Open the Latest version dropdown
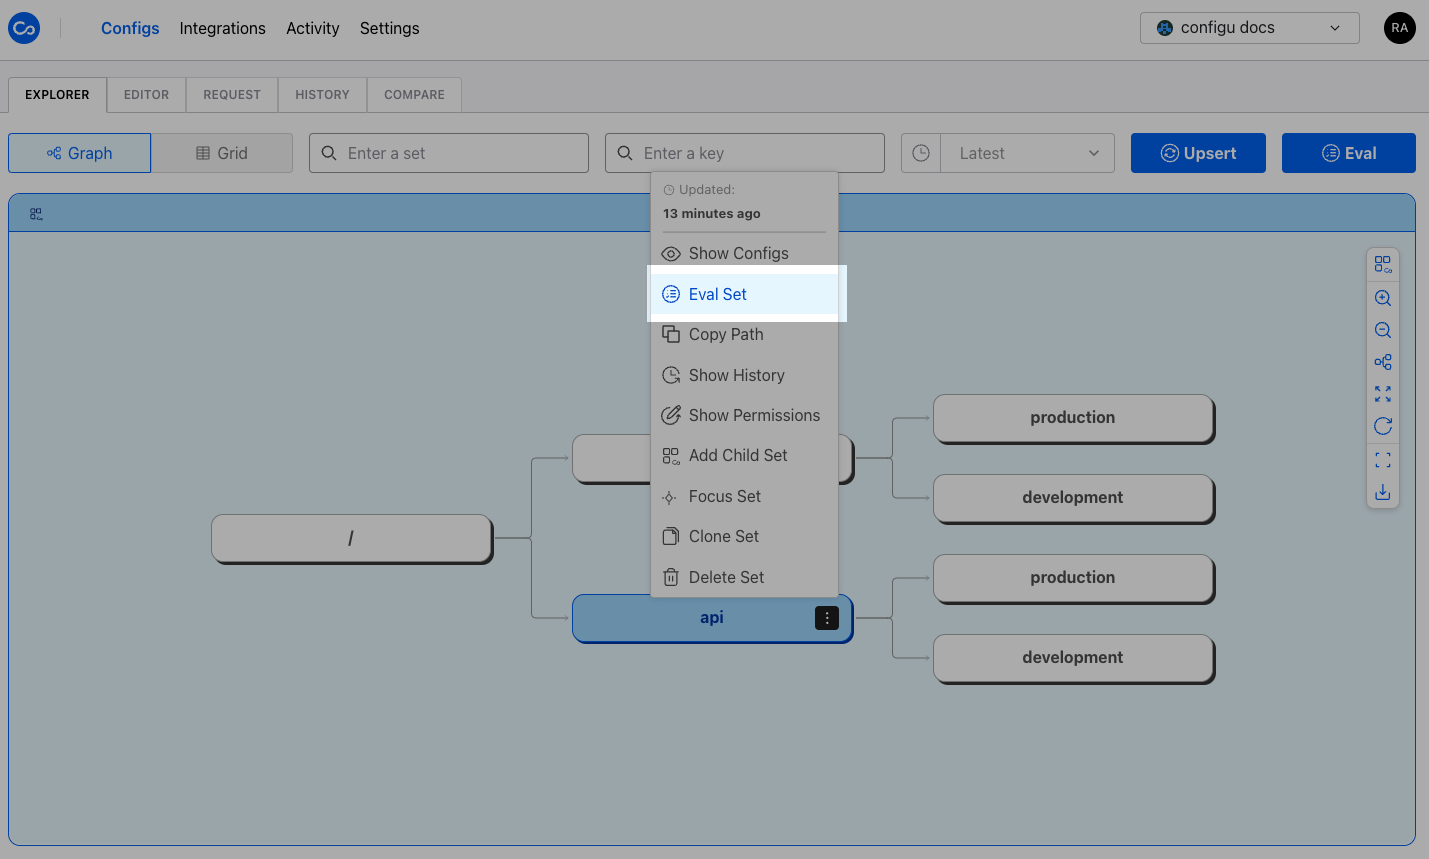This screenshot has height=859, width=1429. pyautogui.click(x=1028, y=153)
